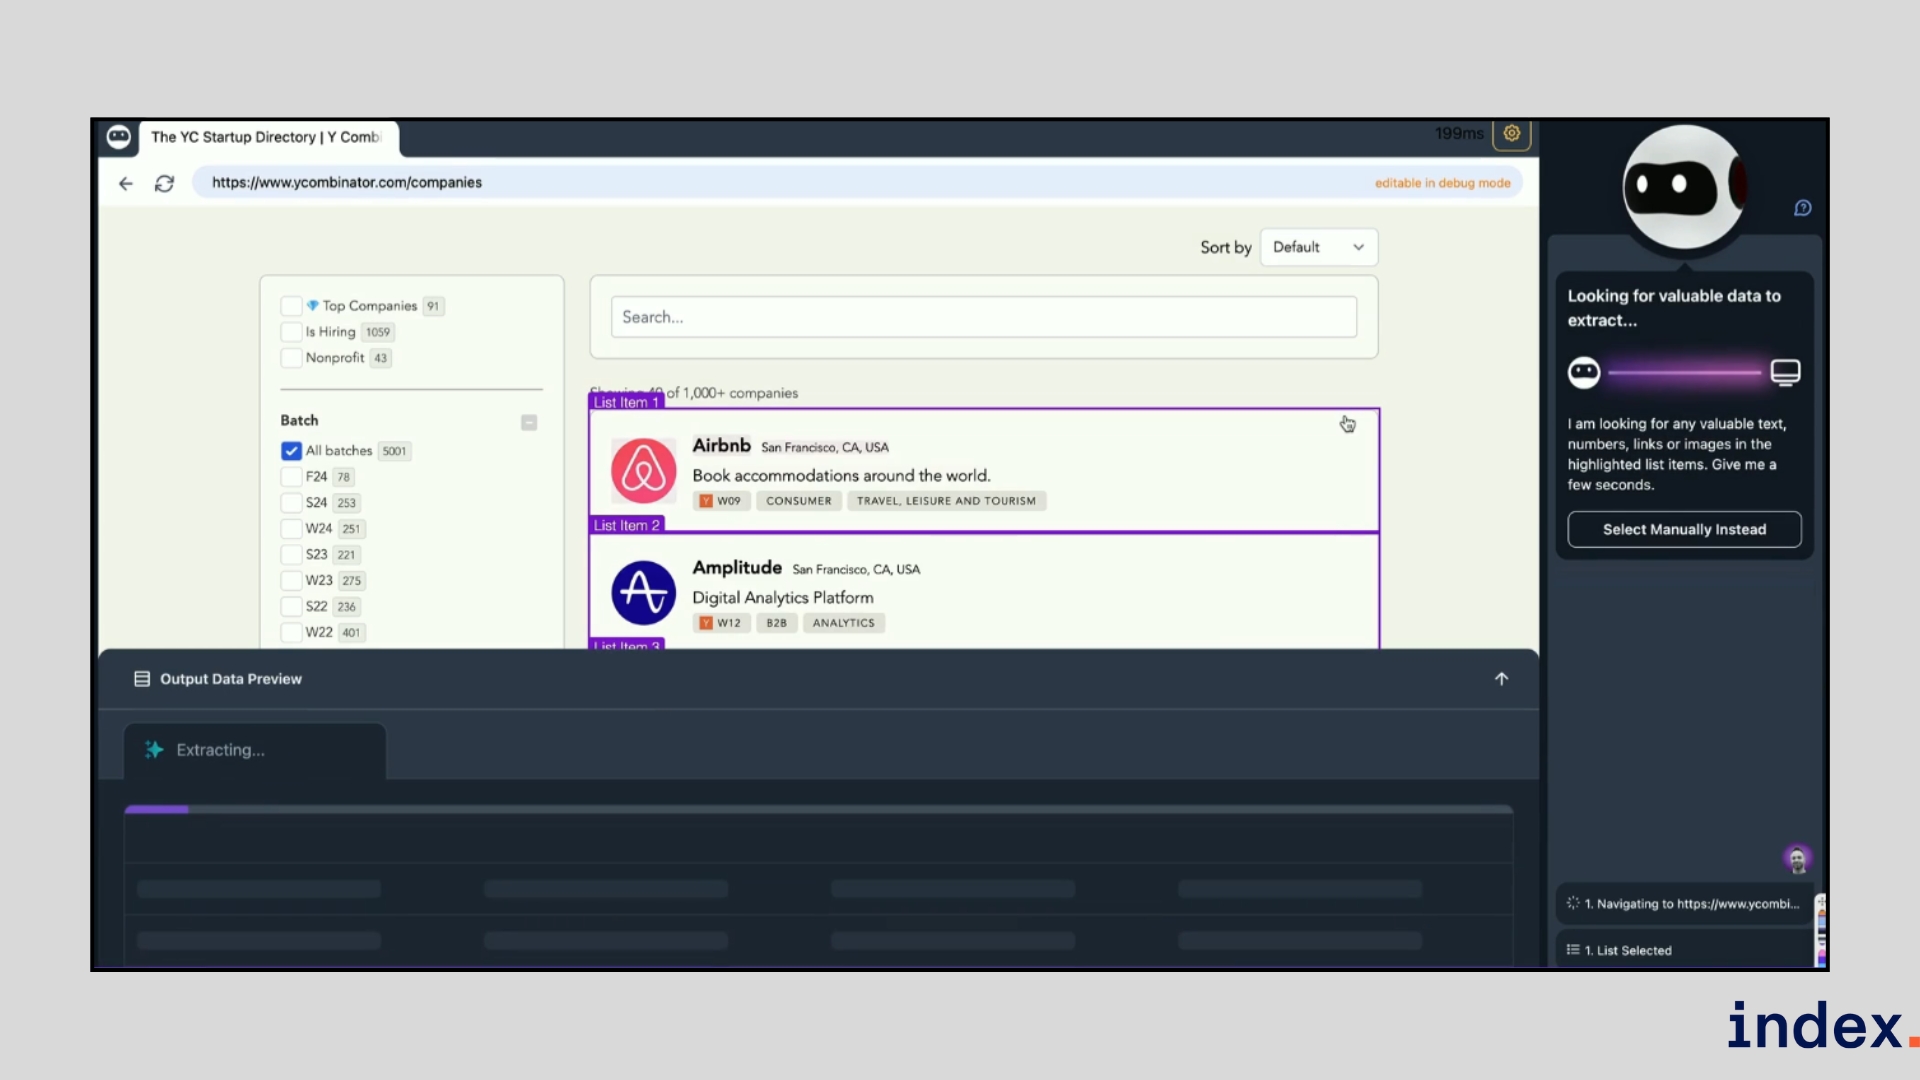
Task: Click the help icon beside robot
Action: point(1802,208)
